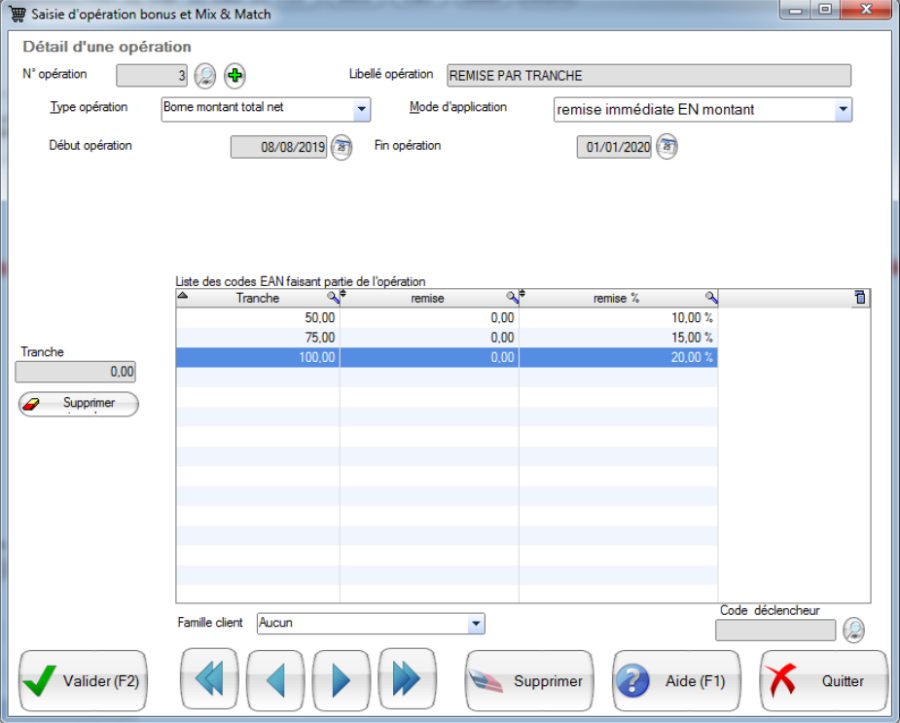Image resolution: width=900 pixels, height=723 pixels.
Task: Go to next operation record
Action: (341, 680)
